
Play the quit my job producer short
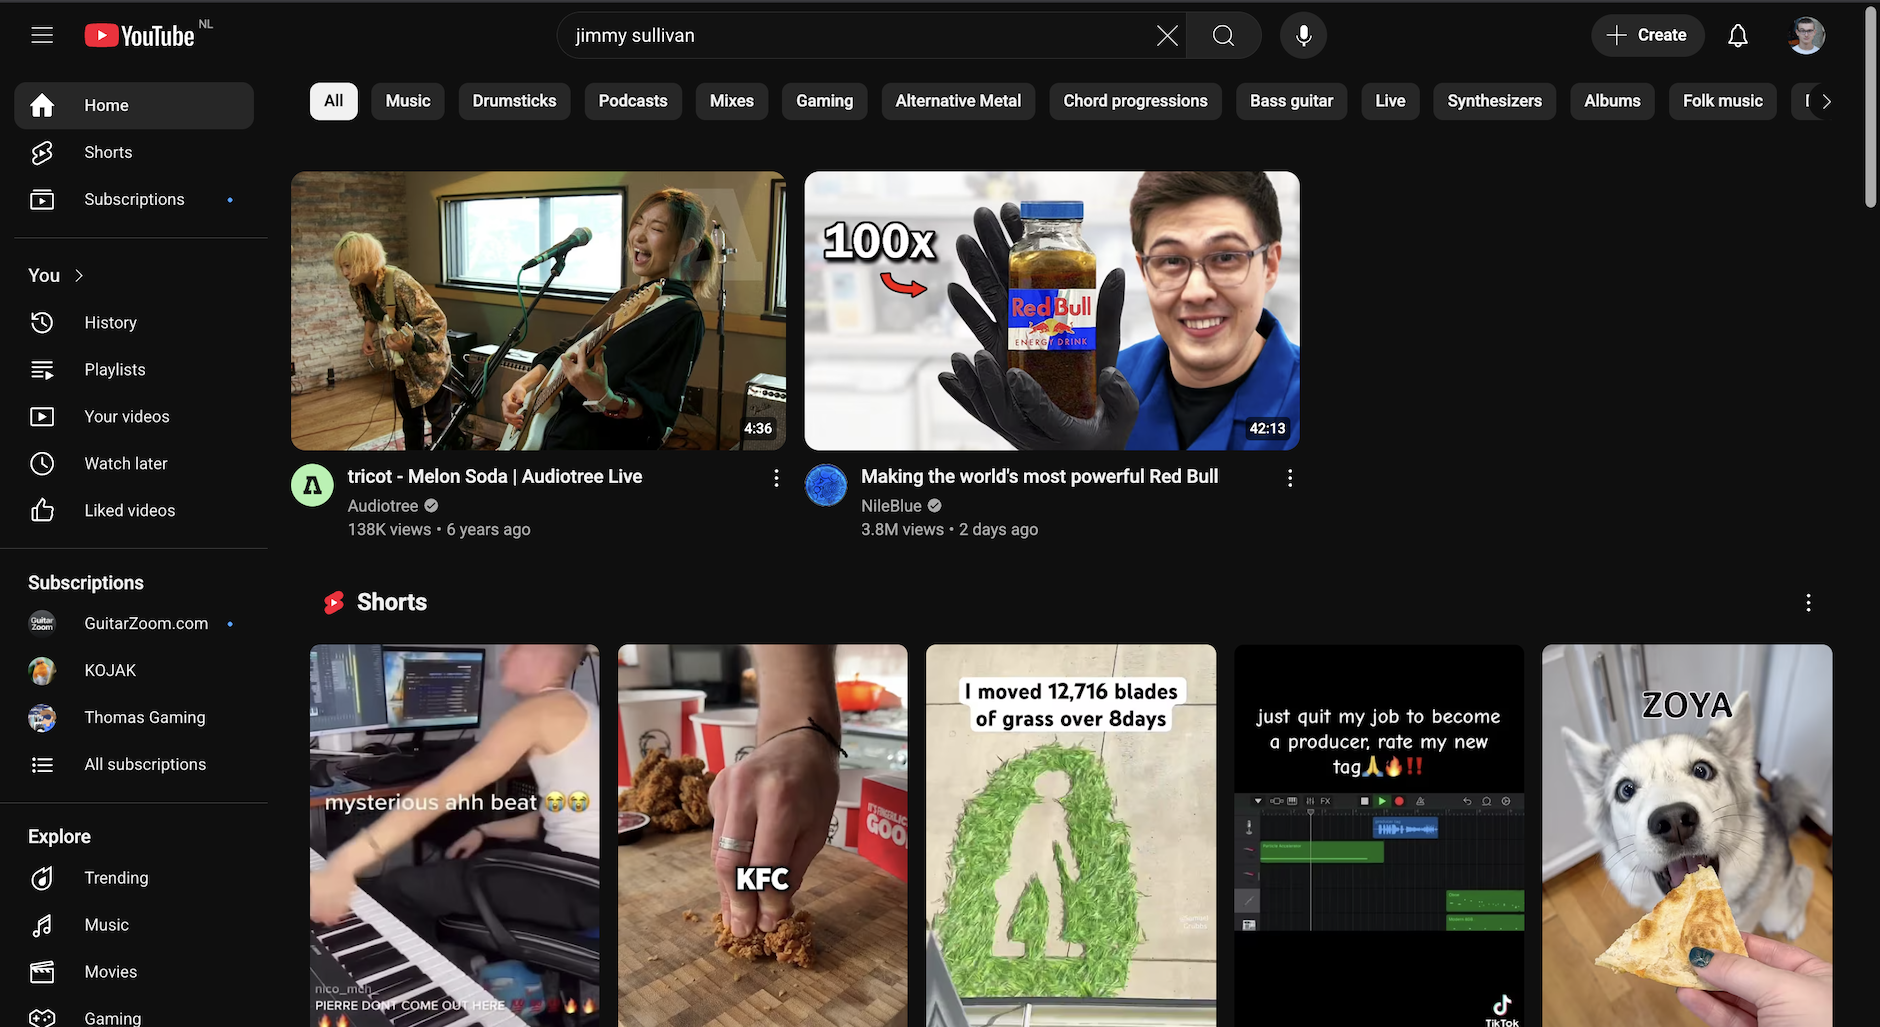tap(1379, 836)
